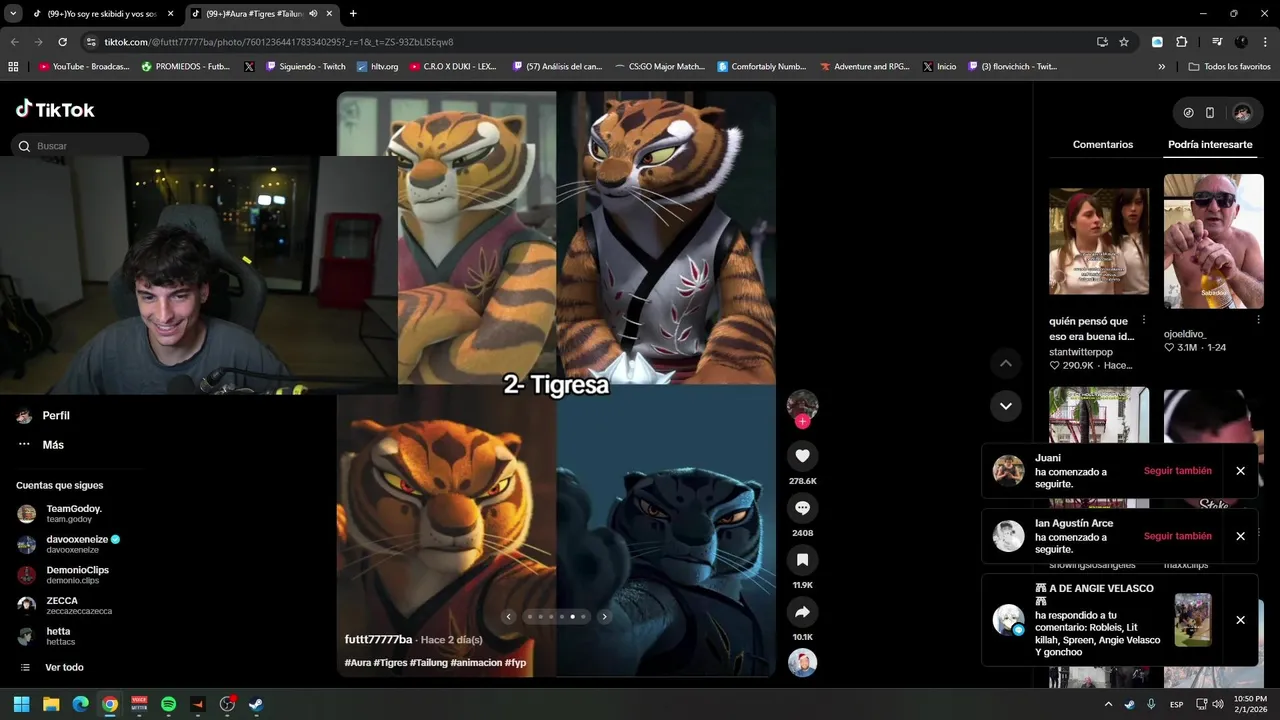
Task: Like the Tigresa post with the heart icon
Action: 802,456
